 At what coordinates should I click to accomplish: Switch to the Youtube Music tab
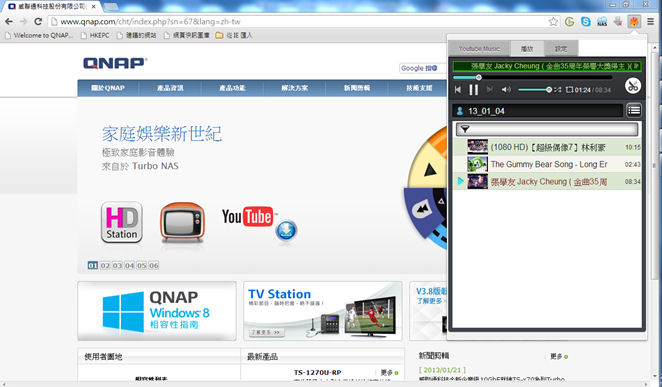pos(479,49)
